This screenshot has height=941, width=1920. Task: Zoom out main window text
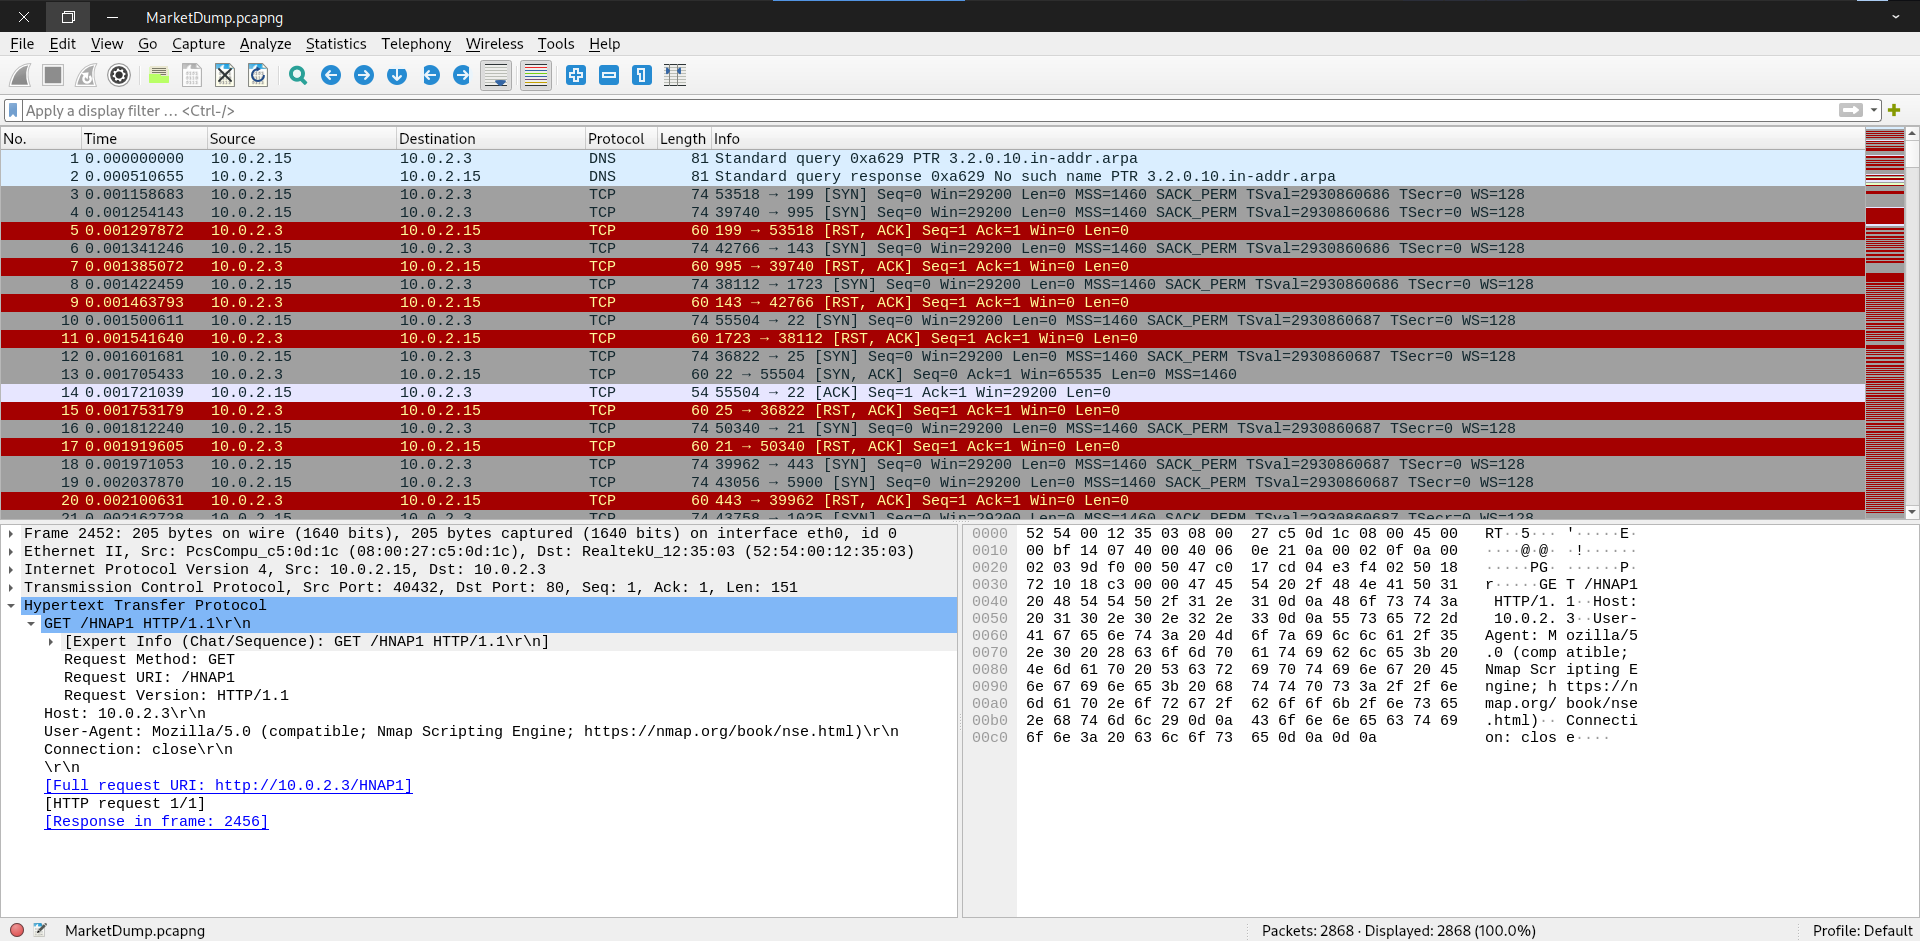[x=609, y=75]
